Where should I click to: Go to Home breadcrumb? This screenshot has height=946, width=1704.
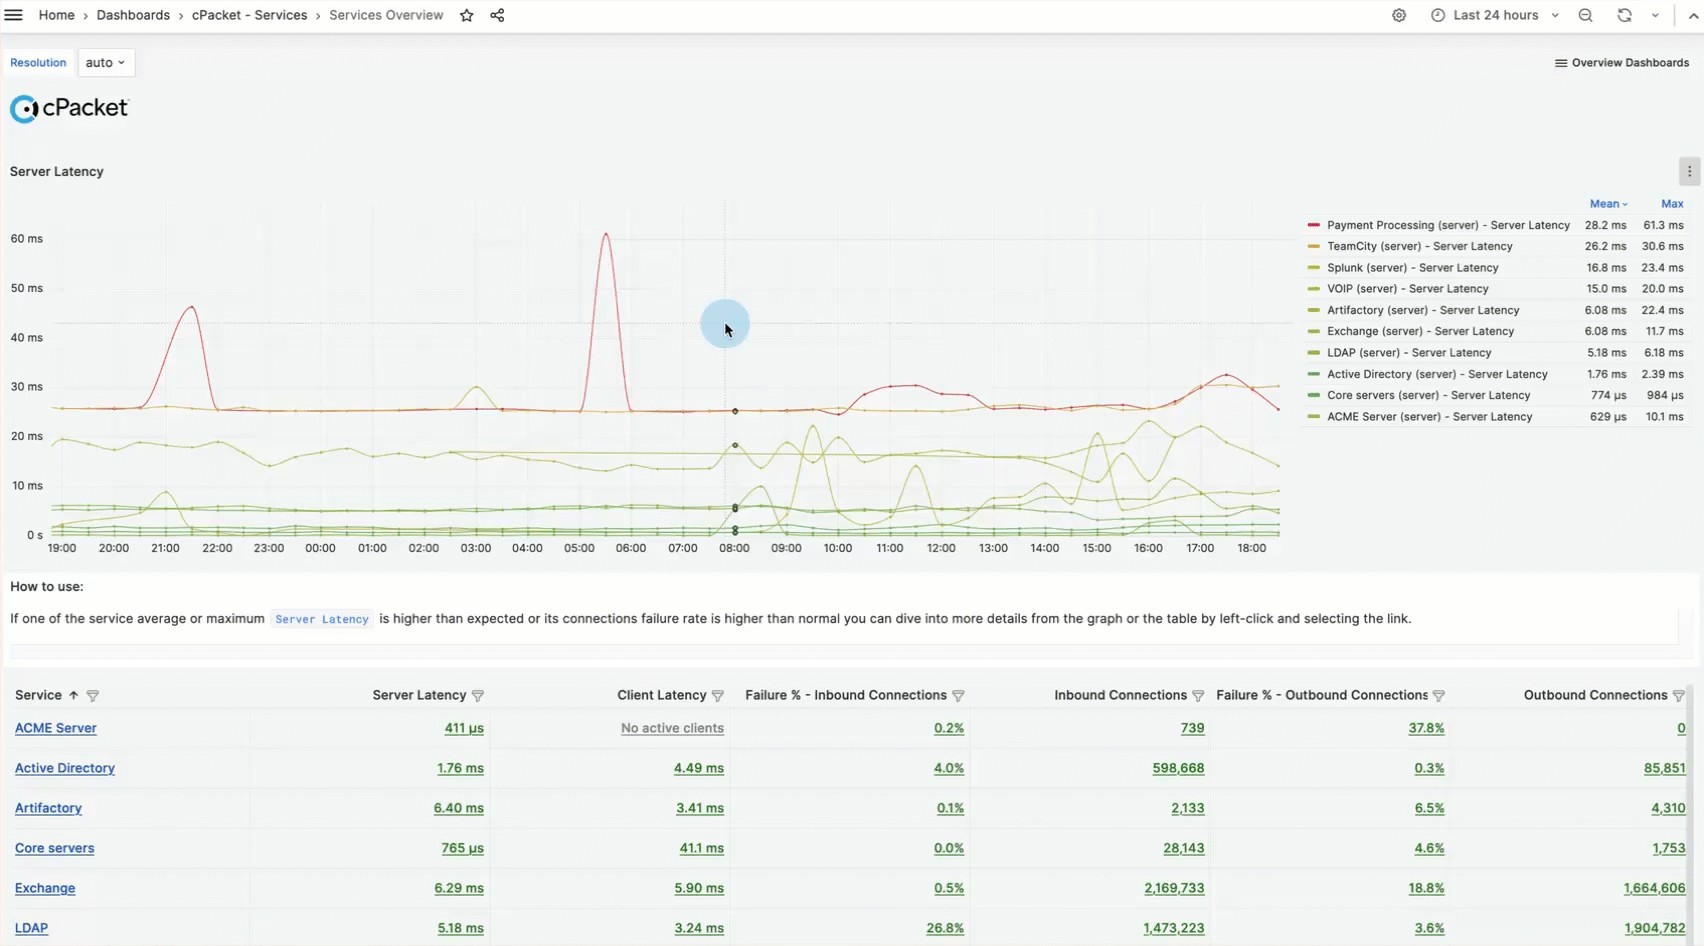pos(56,15)
